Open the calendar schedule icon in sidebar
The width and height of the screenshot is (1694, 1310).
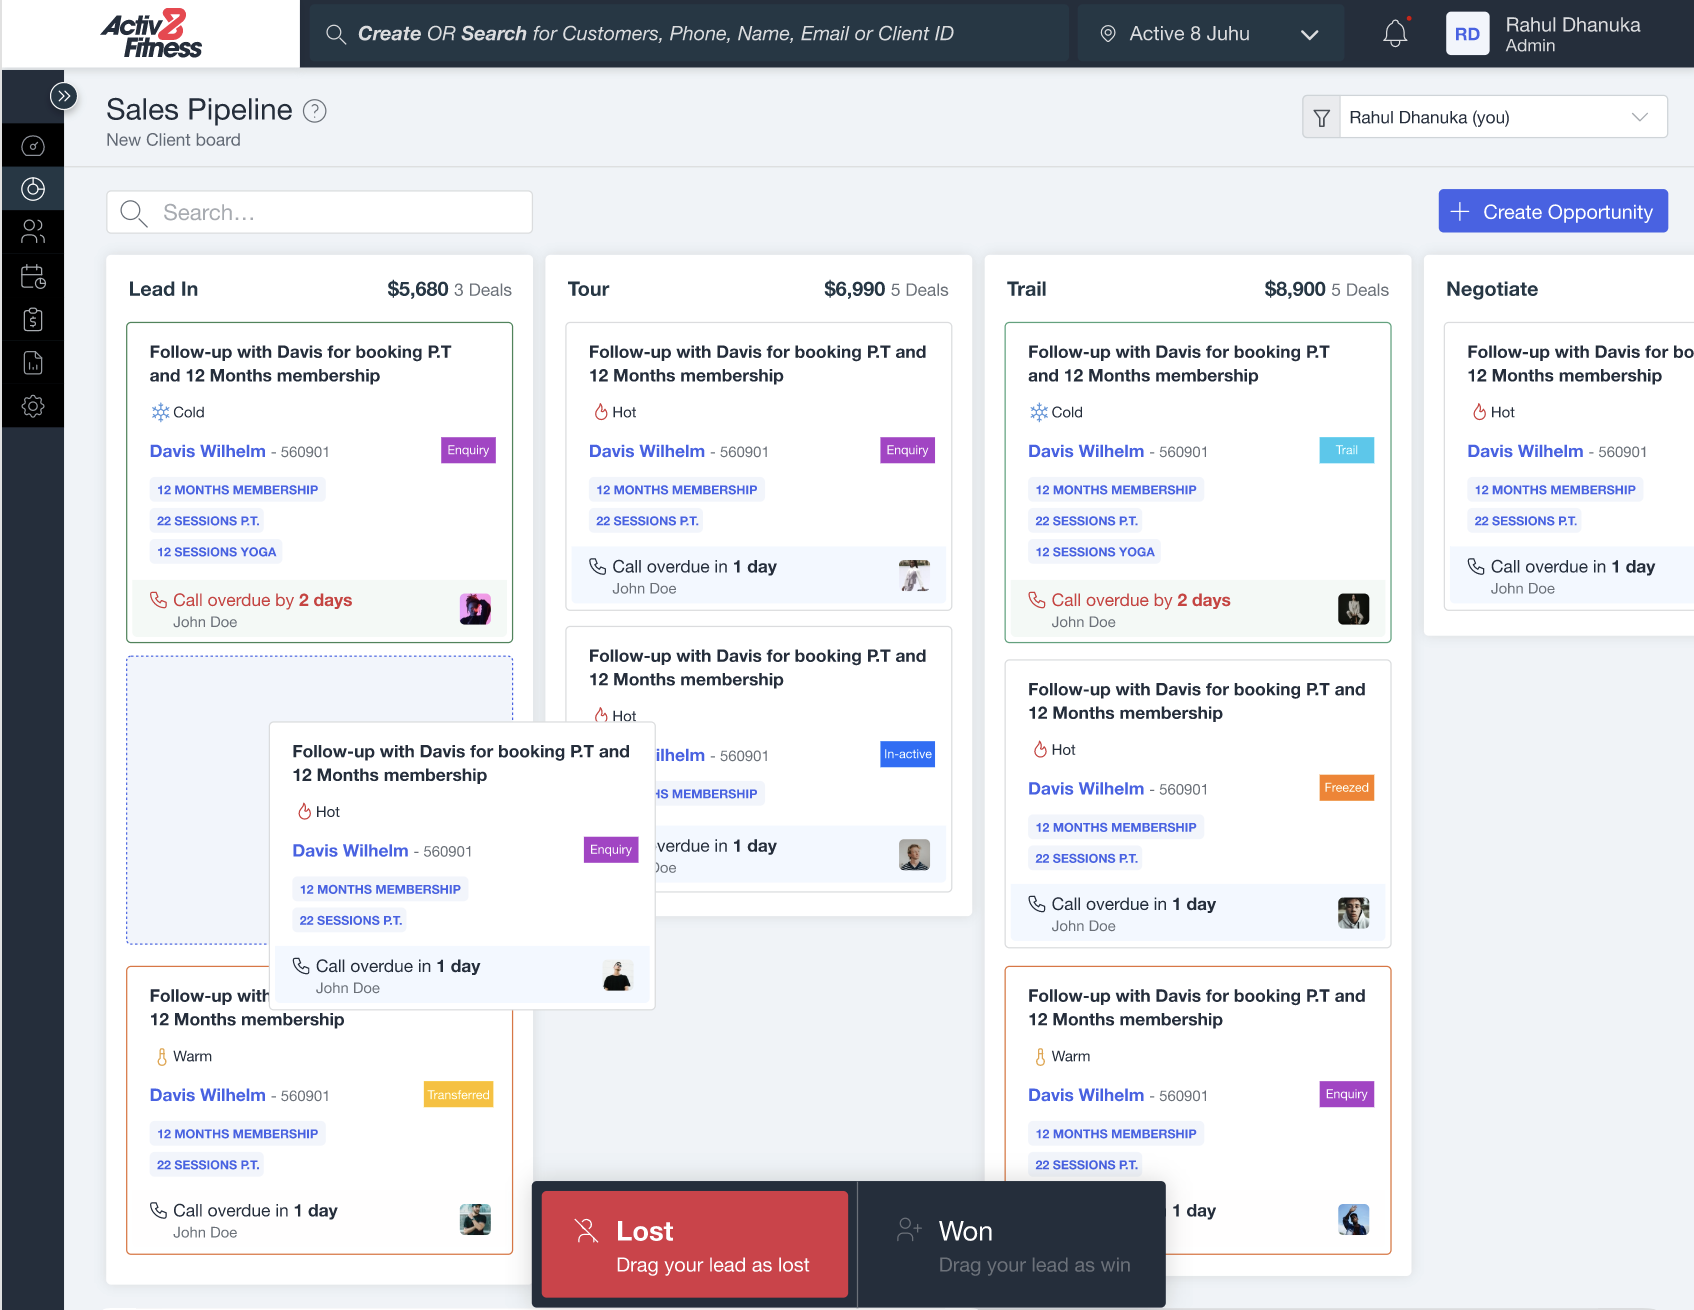(33, 276)
